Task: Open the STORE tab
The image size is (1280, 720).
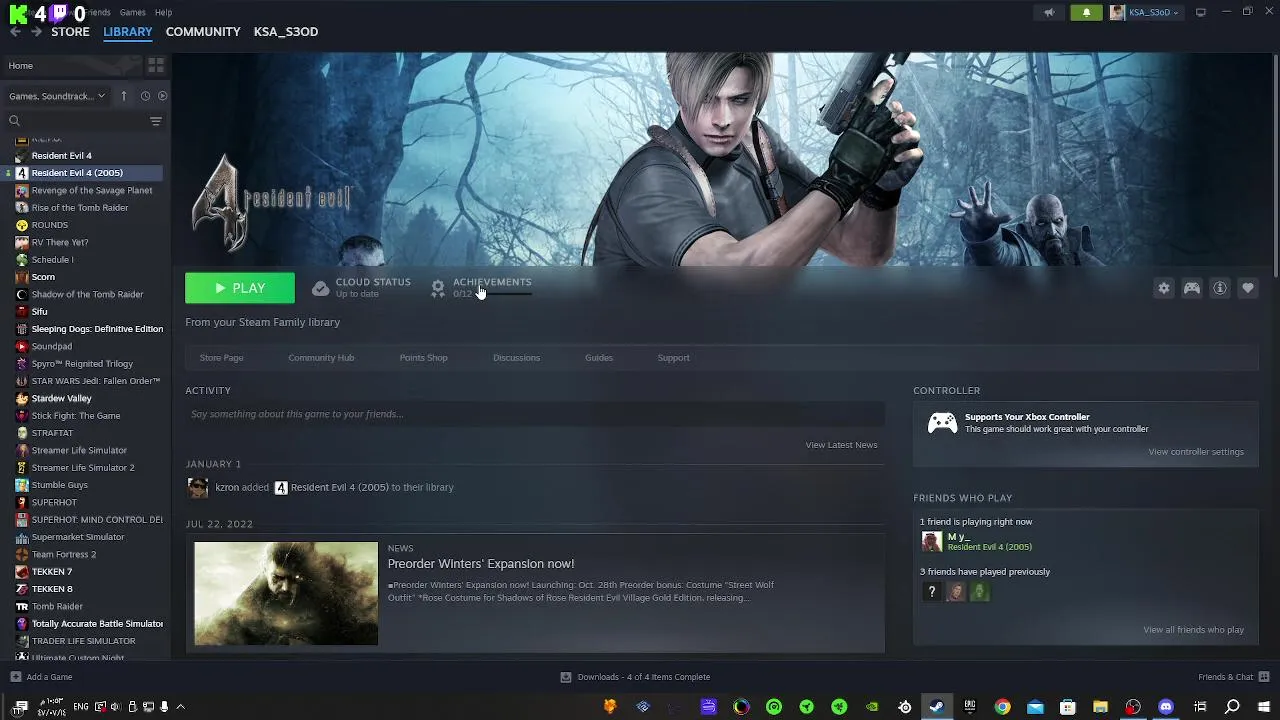Action: (x=70, y=32)
